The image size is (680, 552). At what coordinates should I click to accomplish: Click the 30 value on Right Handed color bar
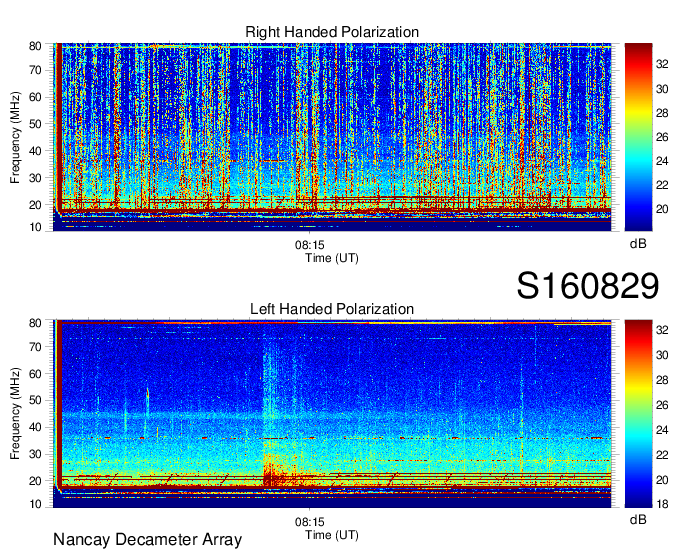click(x=662, y=89)
